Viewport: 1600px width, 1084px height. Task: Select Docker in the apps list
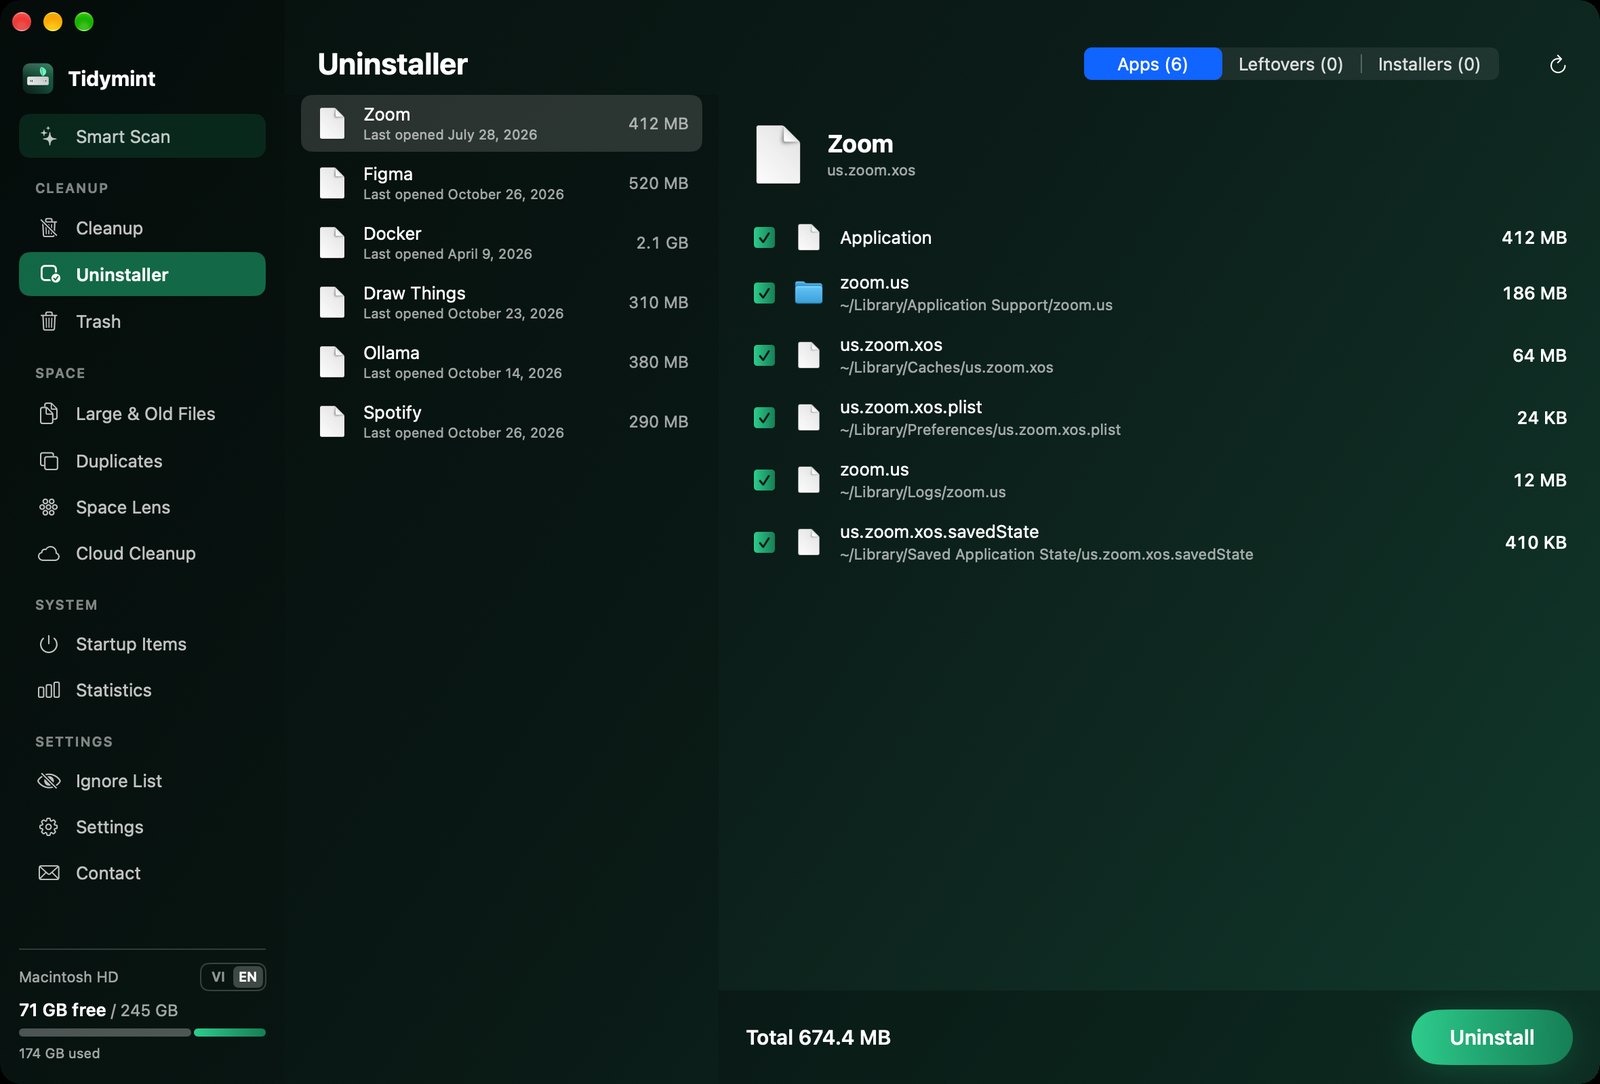pyautogui.click(x=501, y=243)
